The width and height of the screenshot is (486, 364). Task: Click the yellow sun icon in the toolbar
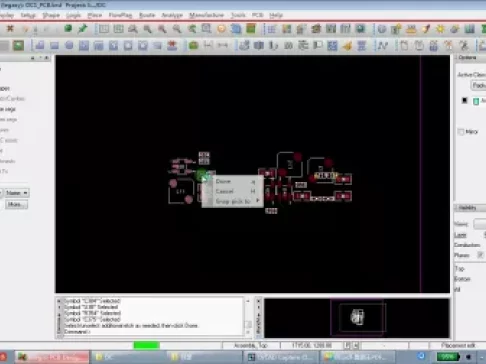point(440,29)
